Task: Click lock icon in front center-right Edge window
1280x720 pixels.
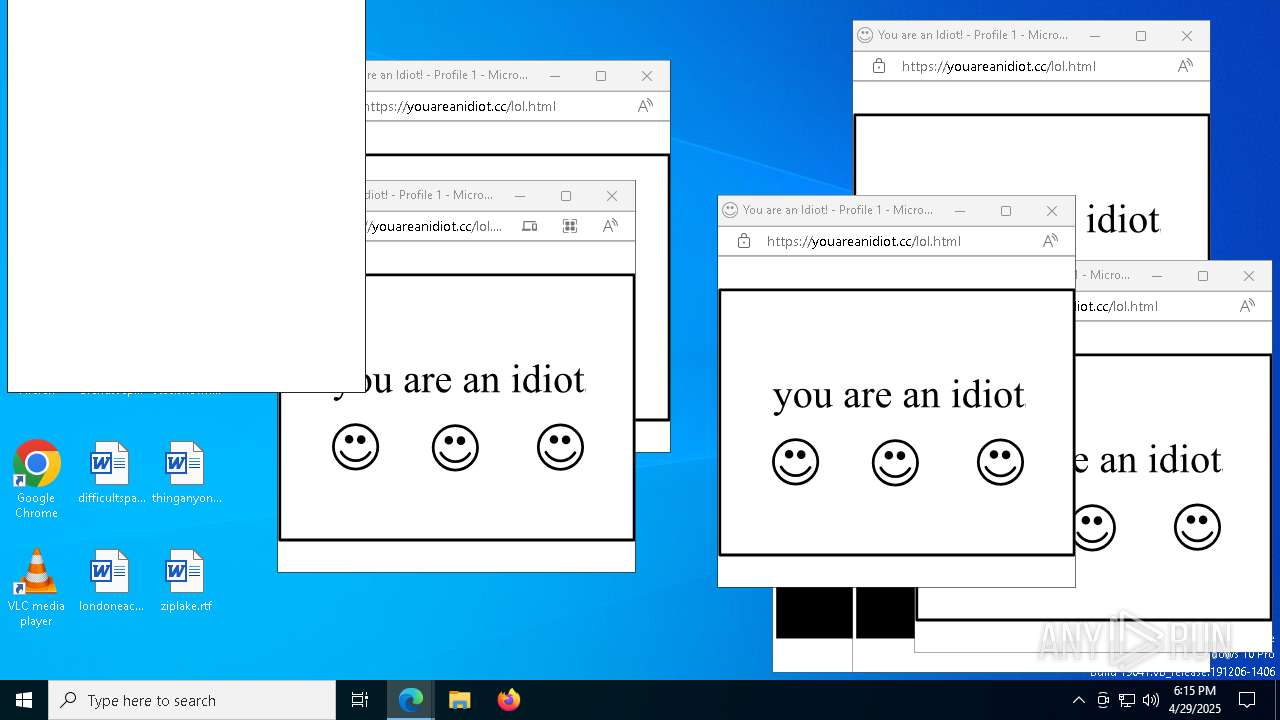Action: (x=743, y=241)
